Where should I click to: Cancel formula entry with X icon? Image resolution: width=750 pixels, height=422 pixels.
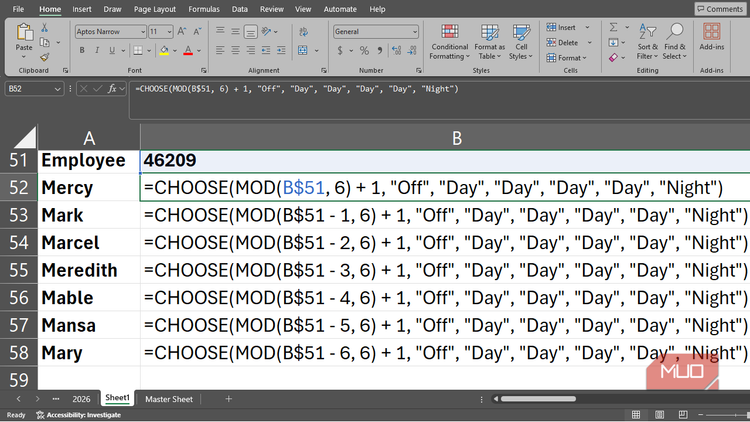84,89
